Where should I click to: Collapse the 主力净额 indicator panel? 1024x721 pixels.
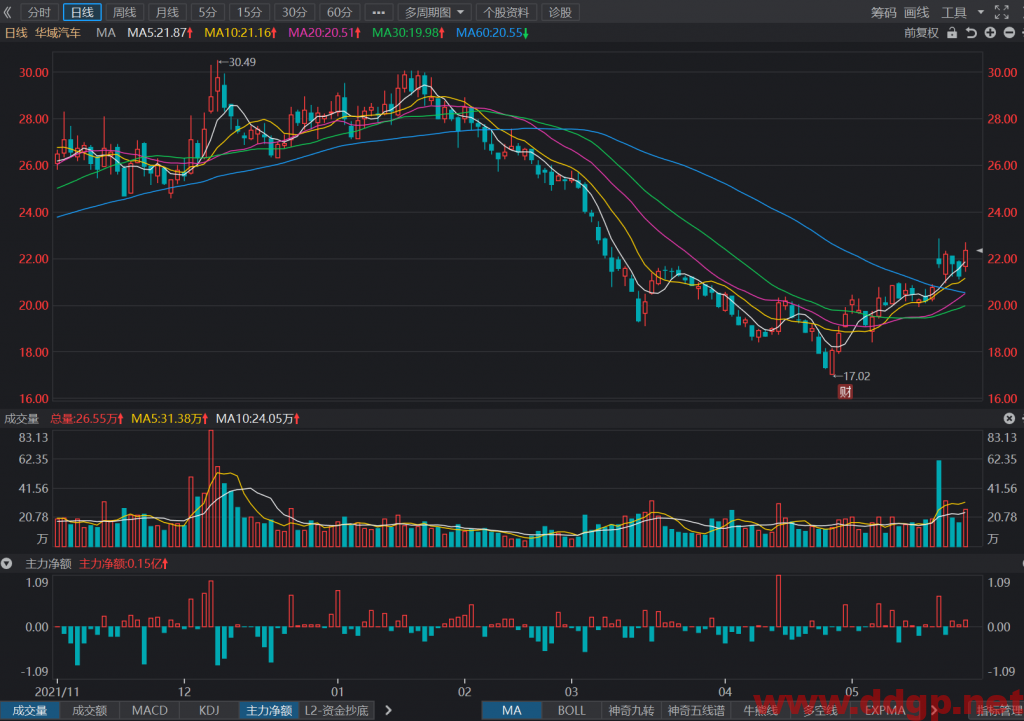(x=7, y=563)
